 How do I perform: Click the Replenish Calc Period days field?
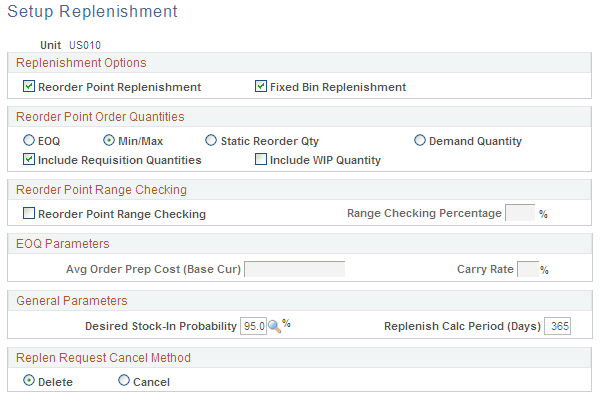pyautogui.click(x=557, y=326)
